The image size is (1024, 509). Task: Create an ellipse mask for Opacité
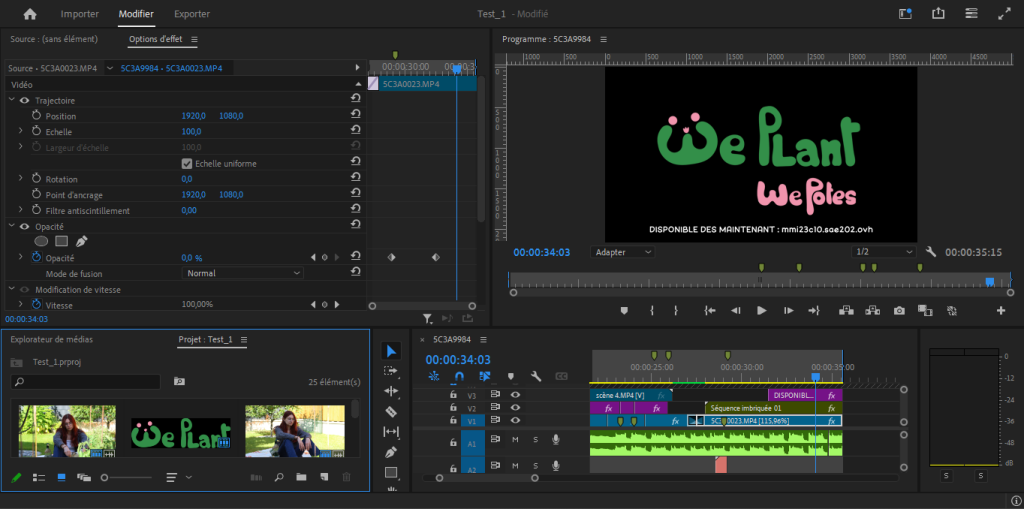pos(41,241)
